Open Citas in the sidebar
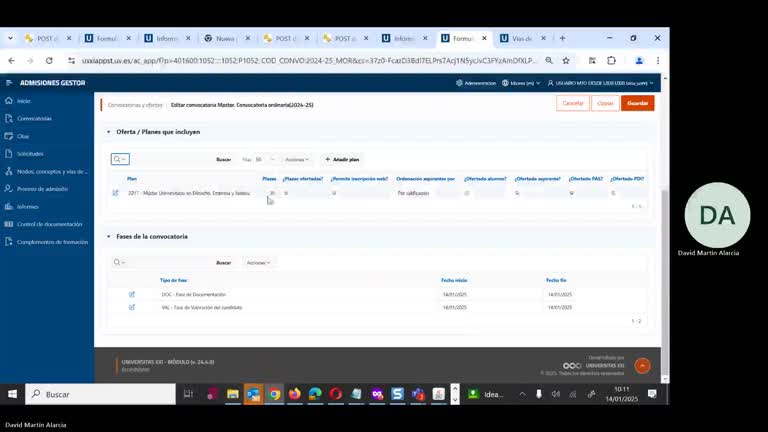The width and height of the screenshot is (768, 432). pyautogui.click(x=23, y=136)
